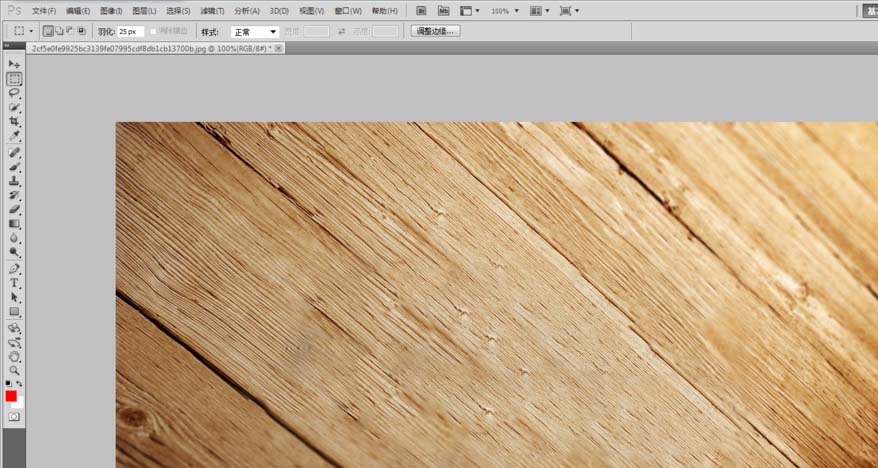
Task: Toggle Quick Mask mode
Action: [14, 415]
